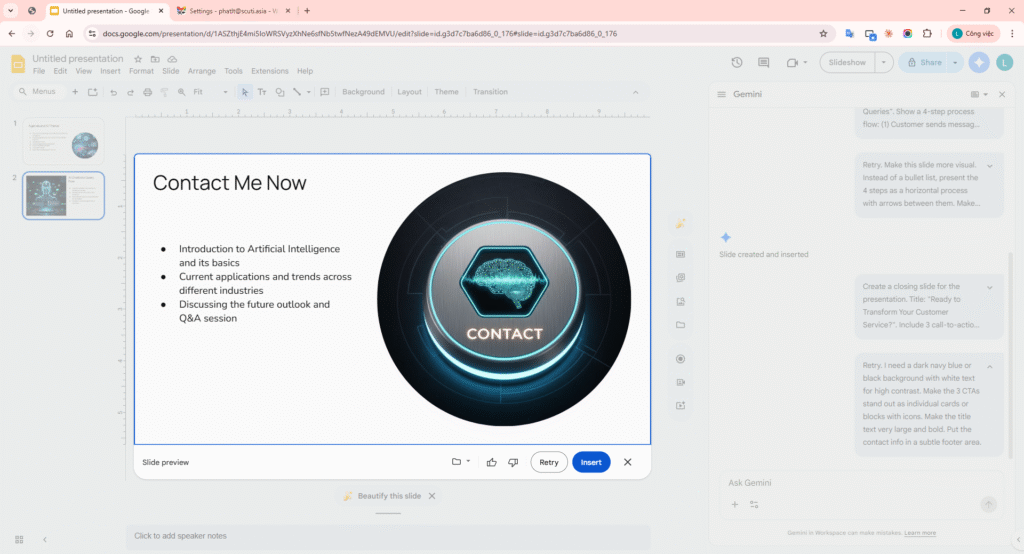
Task: Expand the Fit zoom dropdown
Action: (224, 92)
